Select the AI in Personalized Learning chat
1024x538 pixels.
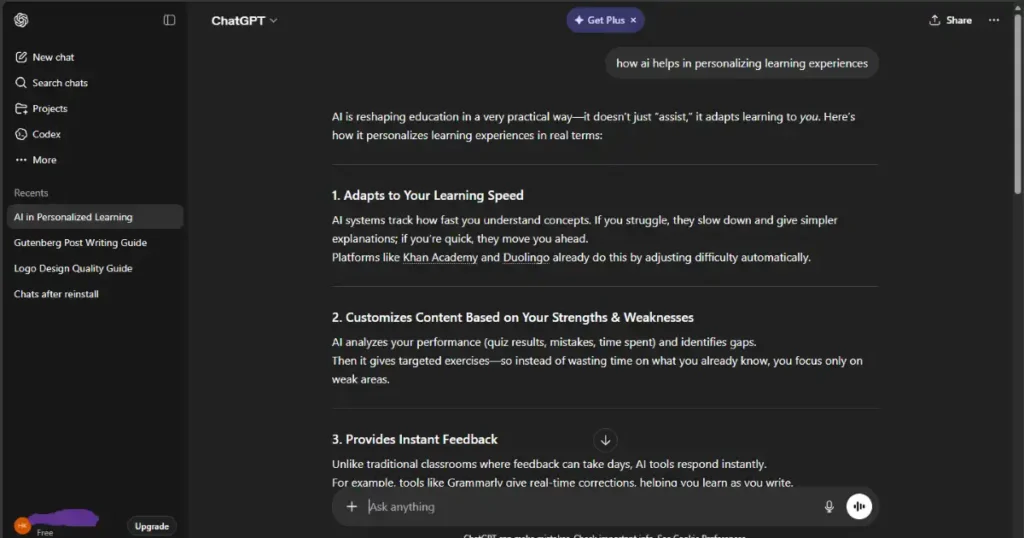coord(95,217)
